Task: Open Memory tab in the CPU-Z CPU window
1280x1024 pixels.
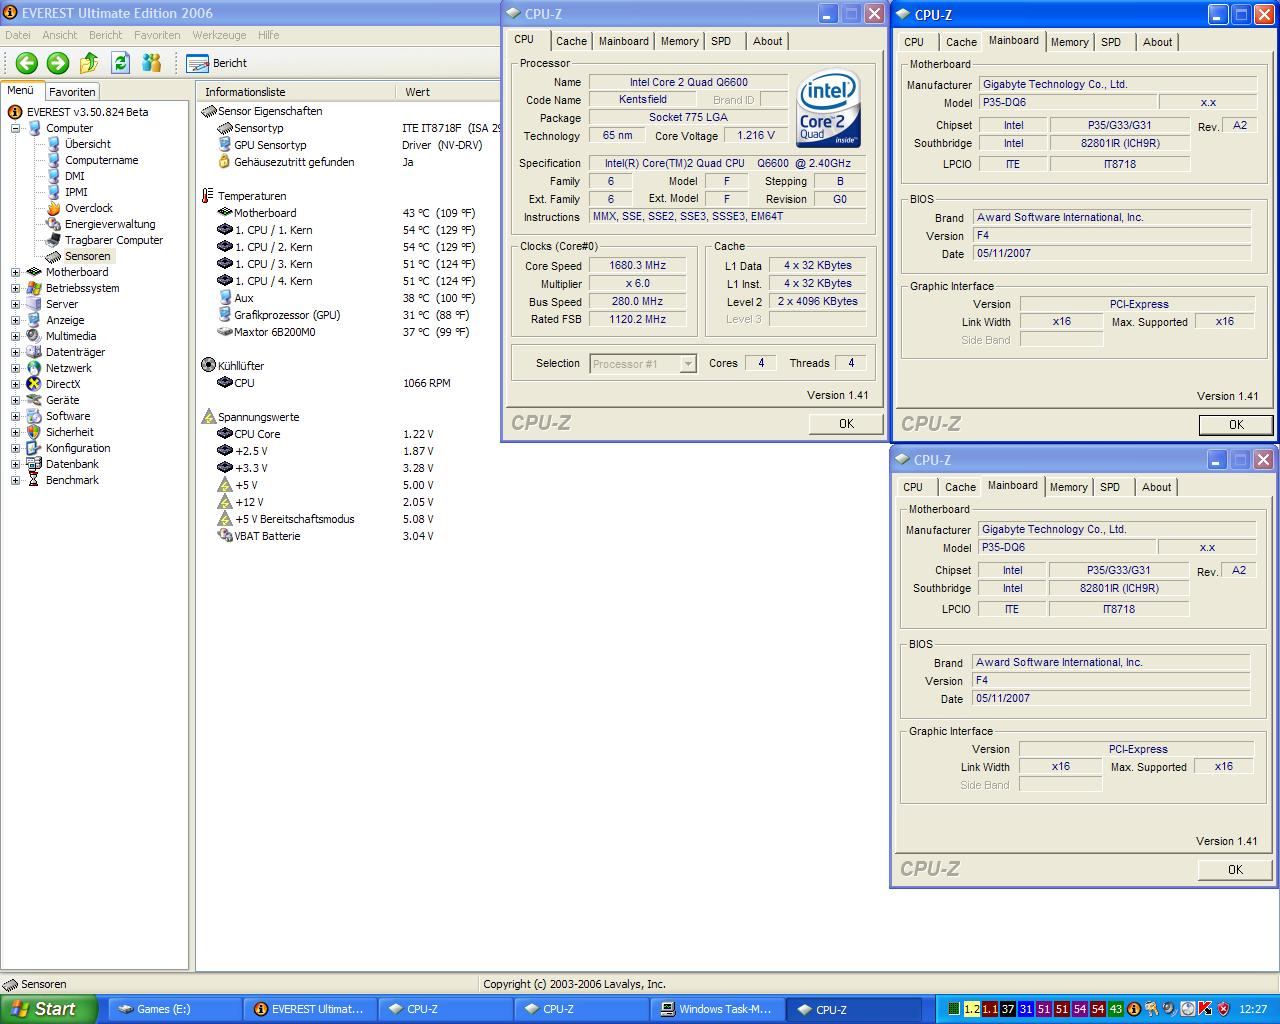Action: [x=679, y=41]
